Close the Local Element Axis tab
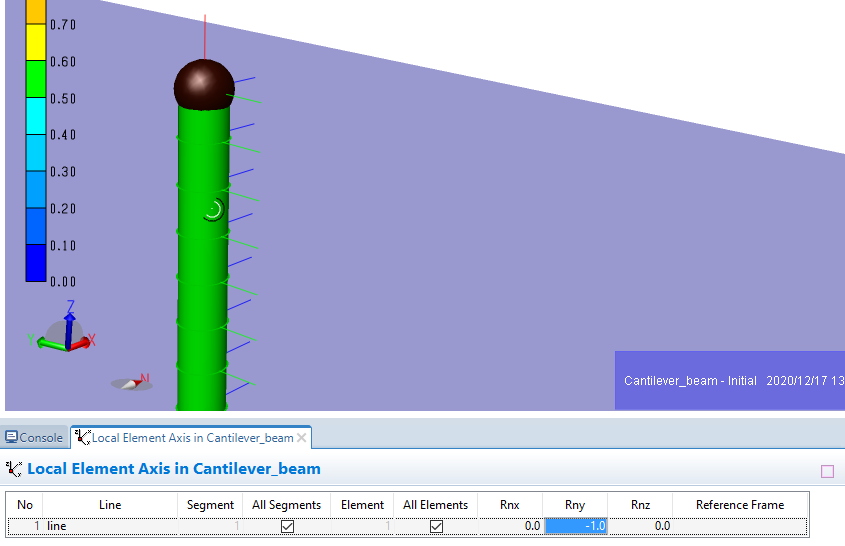The width and height of the screenshot is (845, 546). (302, 438)
